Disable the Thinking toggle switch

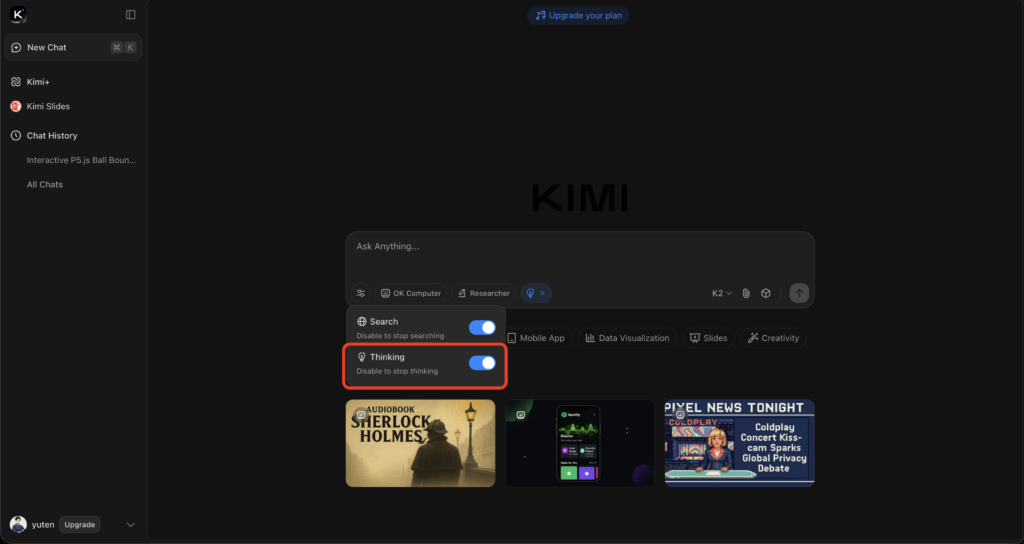(482, 363)
